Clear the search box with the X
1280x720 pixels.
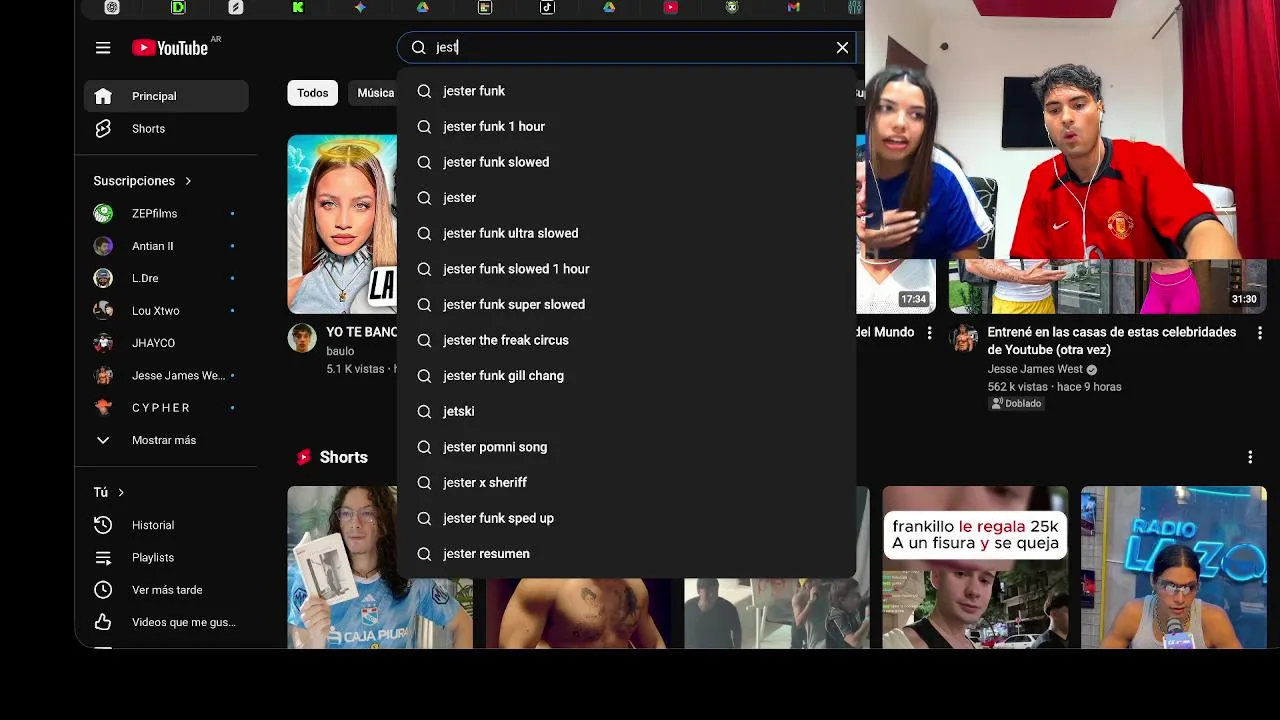pyautogui.click(x=842, y=48)
